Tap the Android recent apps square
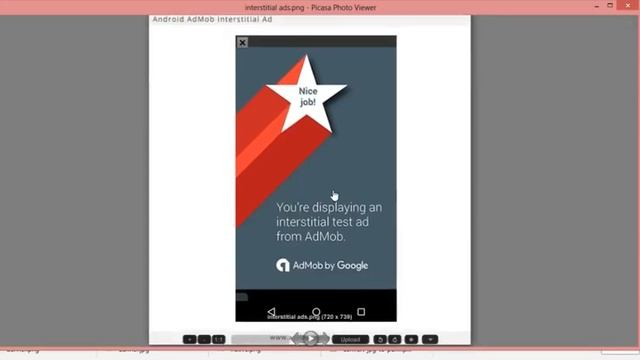This screenshot has width=640, height=360. 361,312
